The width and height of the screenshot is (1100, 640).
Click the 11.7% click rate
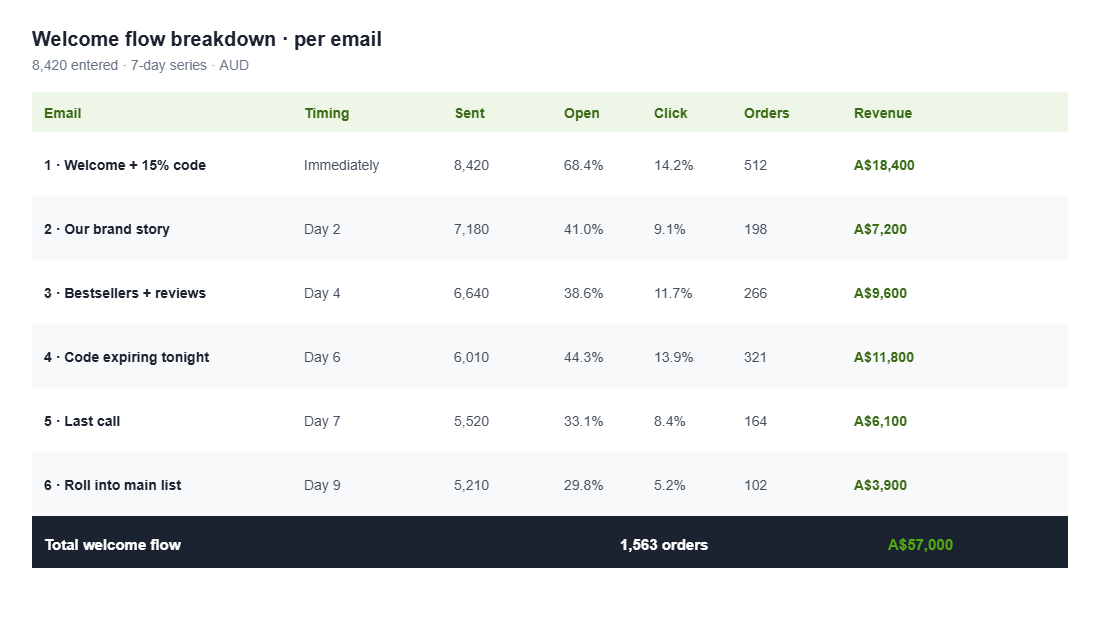click(673, 293)
